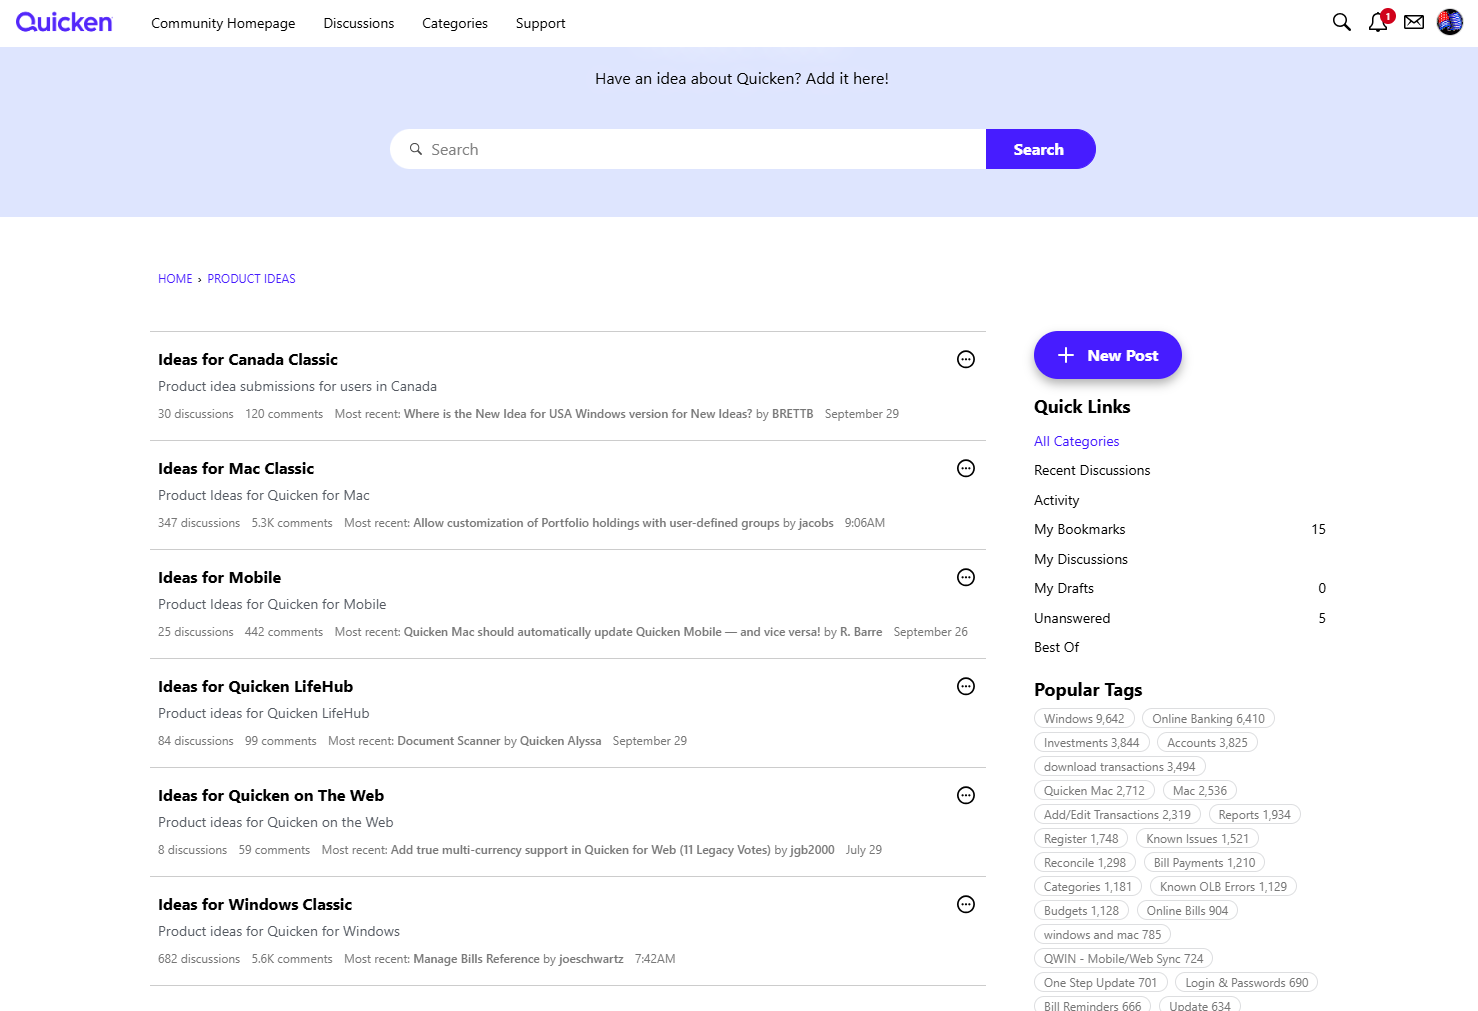Screen dimensions: 1478x1011
Task: Select the Bill Payments 1,210 tag
Action: point(1204,863)
